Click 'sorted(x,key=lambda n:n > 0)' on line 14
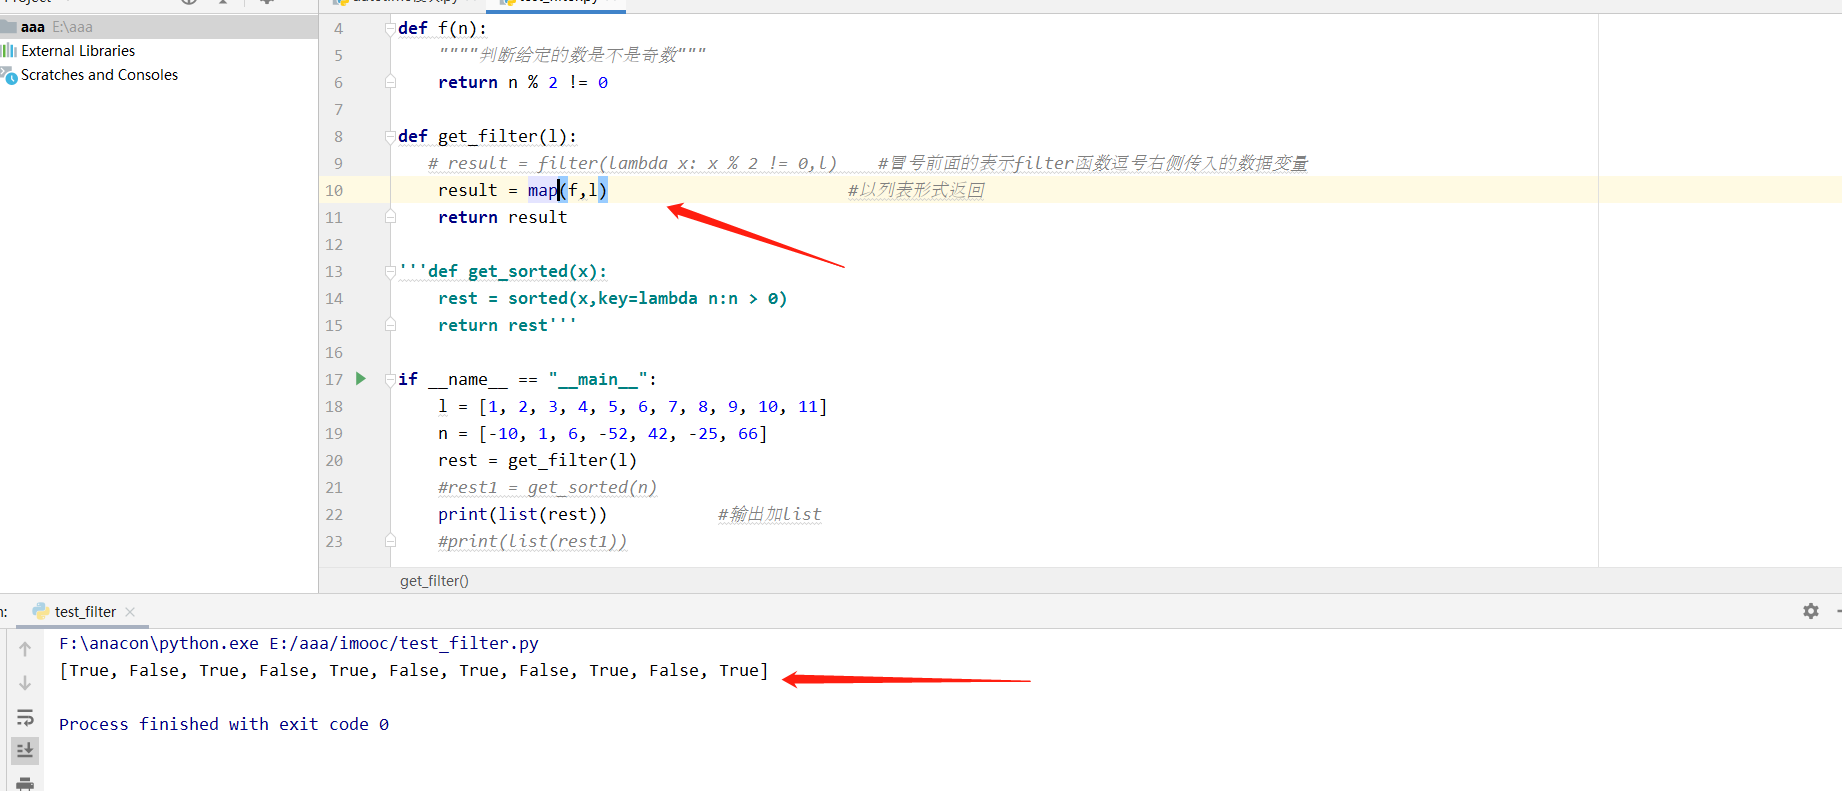1842x791 pixels. pyautogui.click(x=647, y=298)
